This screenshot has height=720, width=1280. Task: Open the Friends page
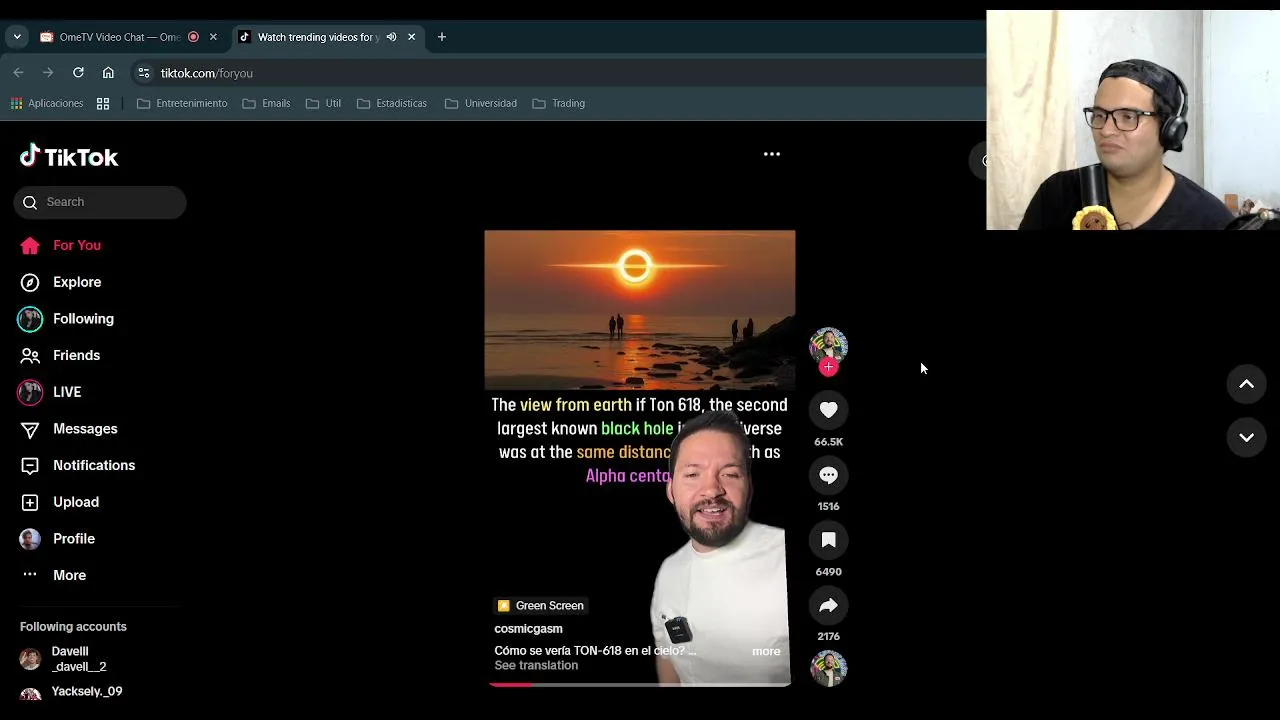[x=61, y=355]
